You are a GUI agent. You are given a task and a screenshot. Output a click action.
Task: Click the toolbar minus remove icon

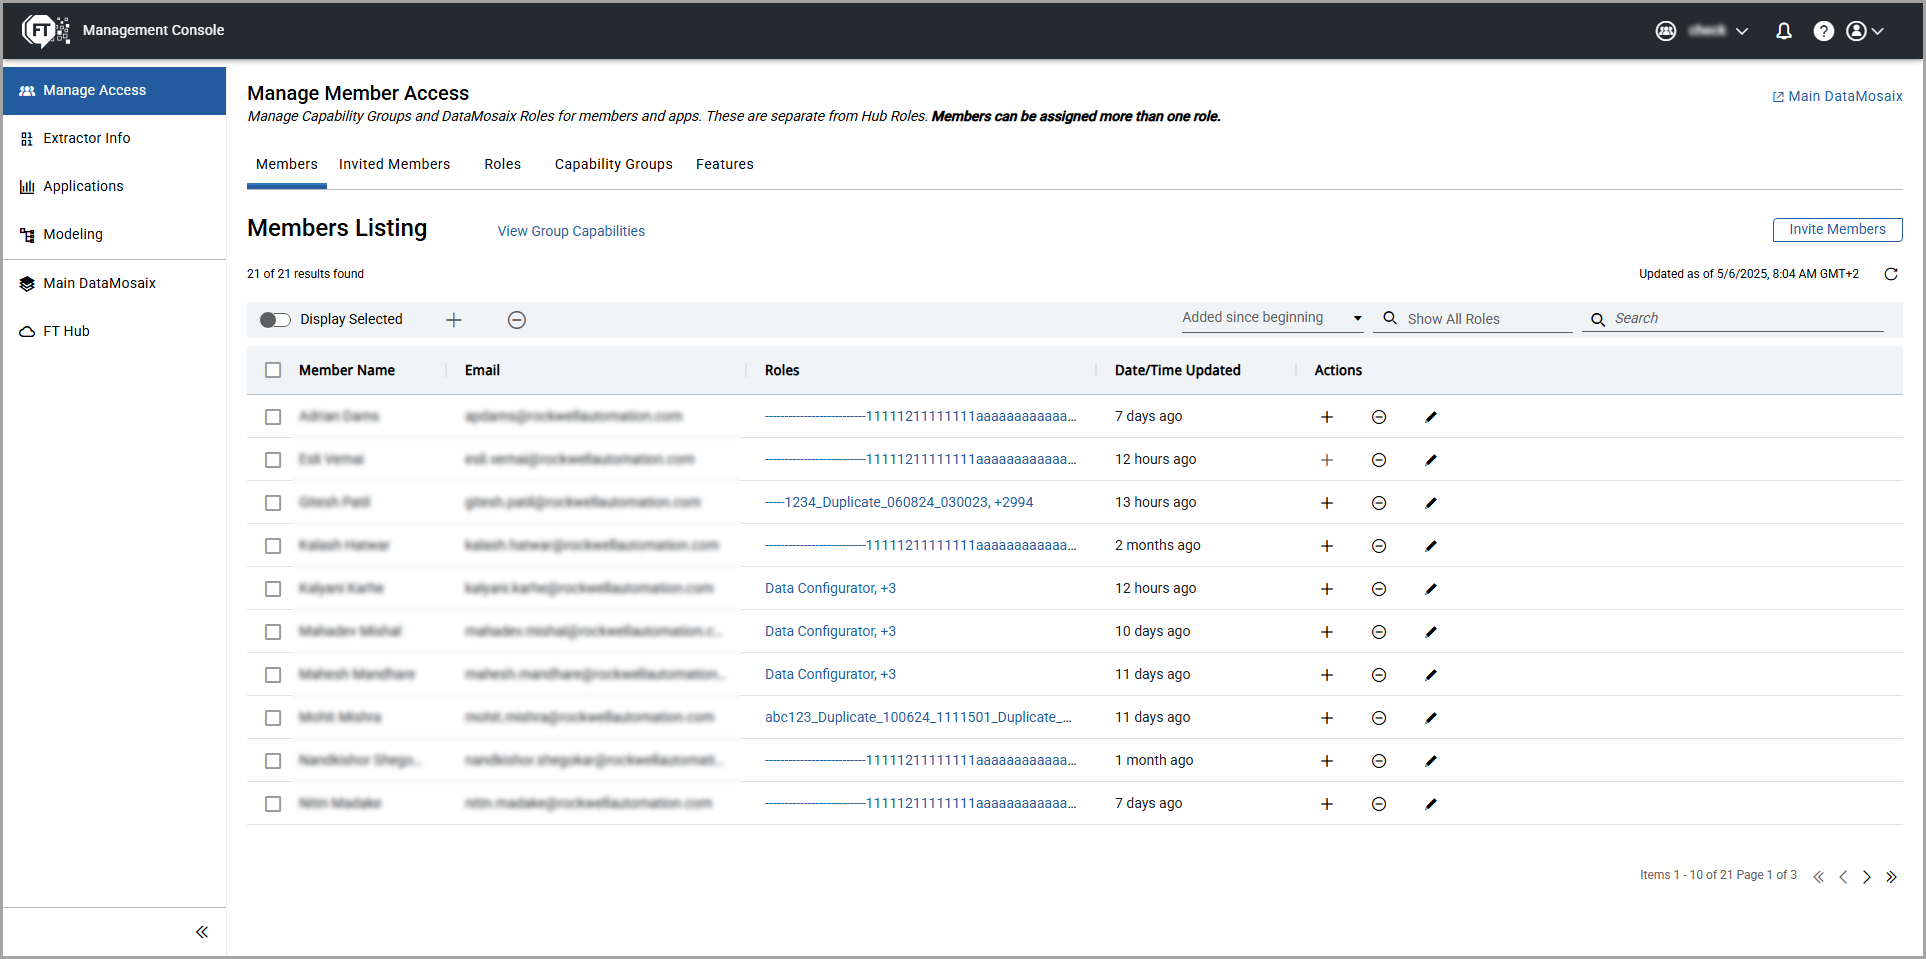coord(516,320)
